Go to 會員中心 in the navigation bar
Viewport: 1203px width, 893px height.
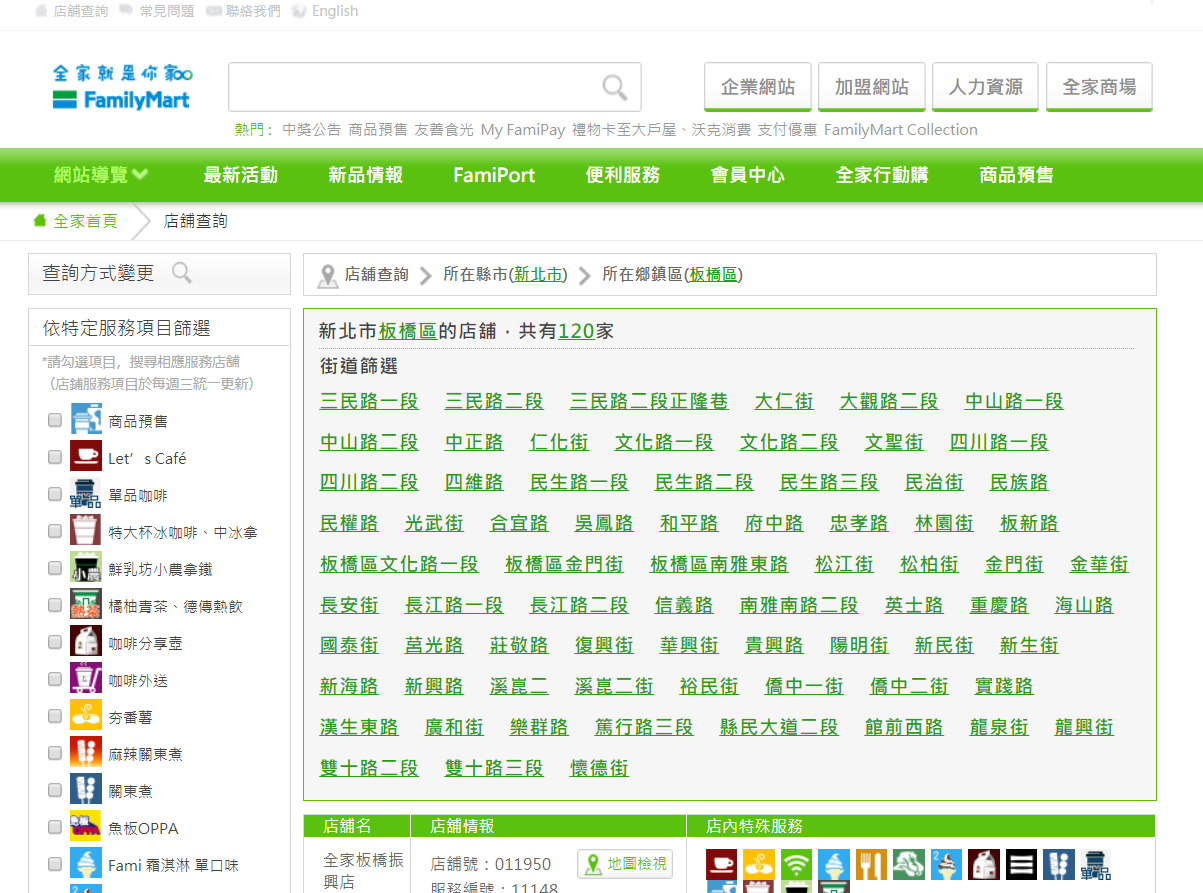tap(747, 175)
